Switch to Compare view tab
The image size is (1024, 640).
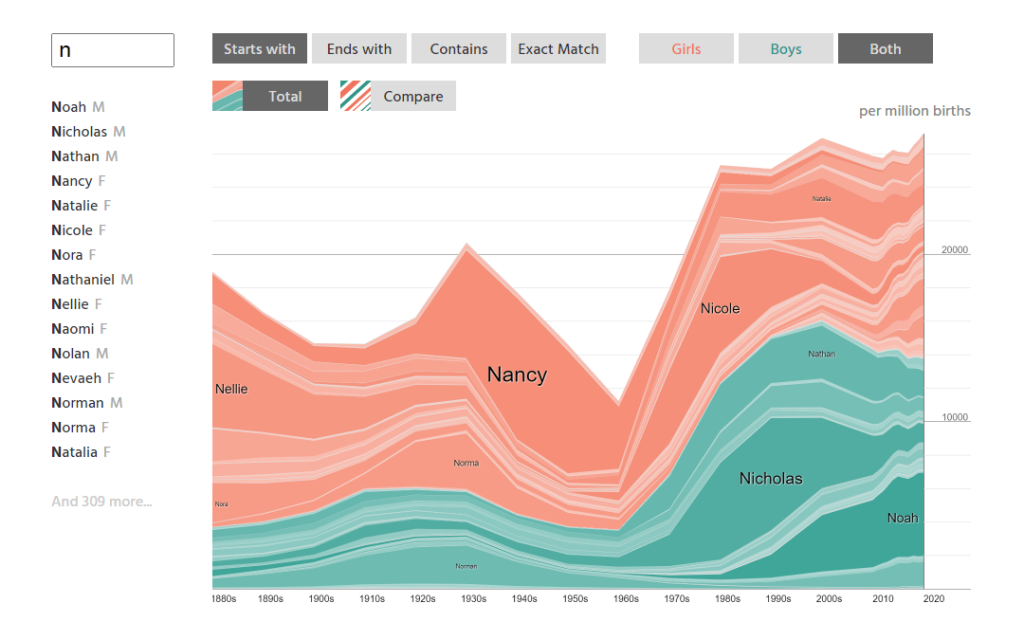click(x=413, y=96)
